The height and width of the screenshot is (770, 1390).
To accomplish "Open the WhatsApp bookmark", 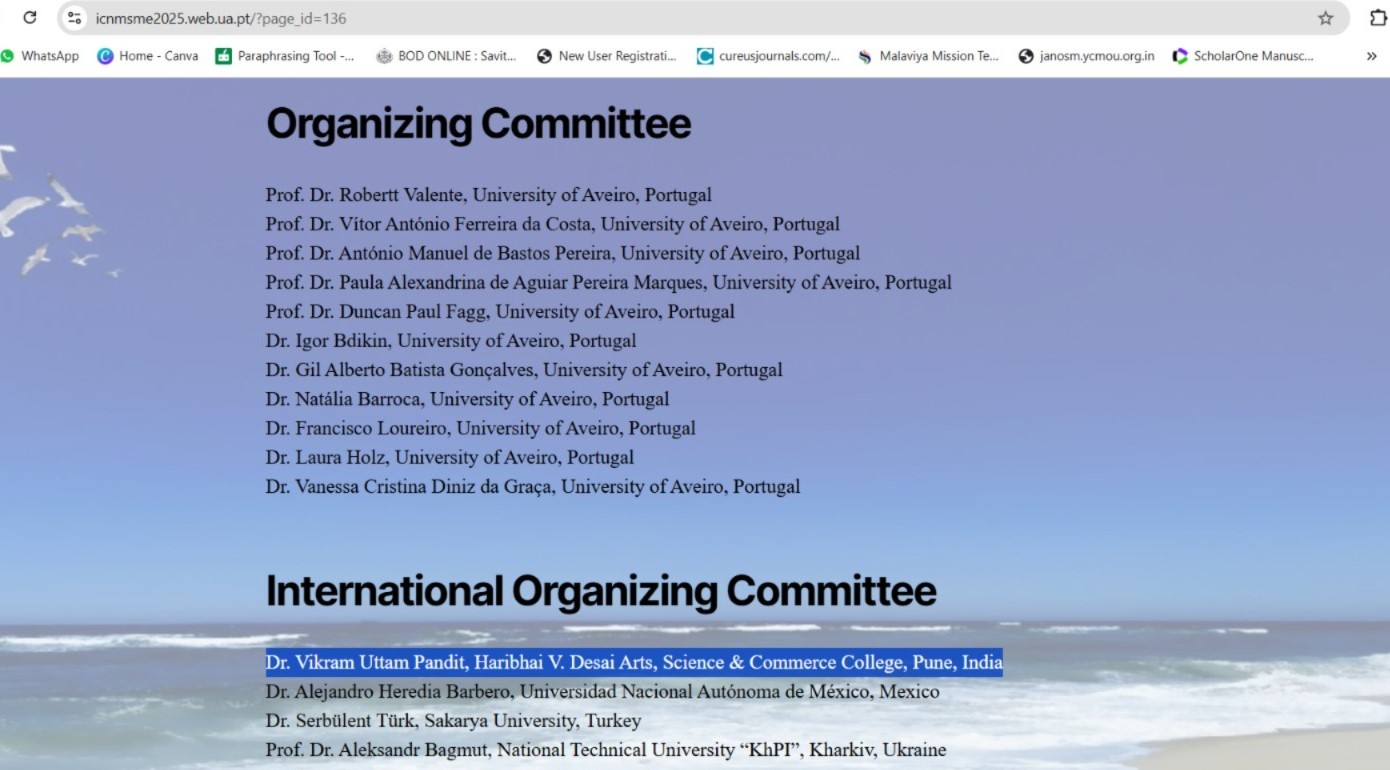I will click(40, 56).
